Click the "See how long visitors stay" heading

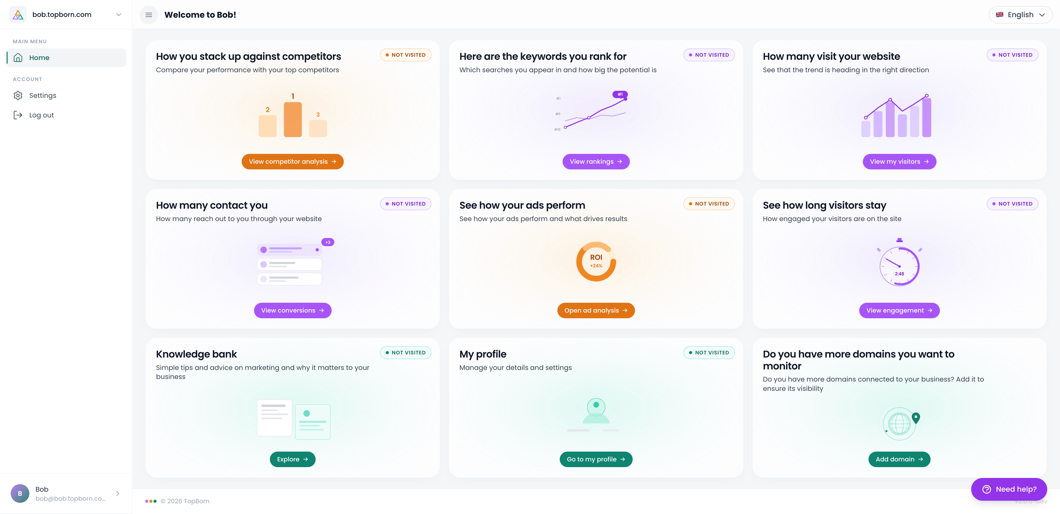pos(824,205)
